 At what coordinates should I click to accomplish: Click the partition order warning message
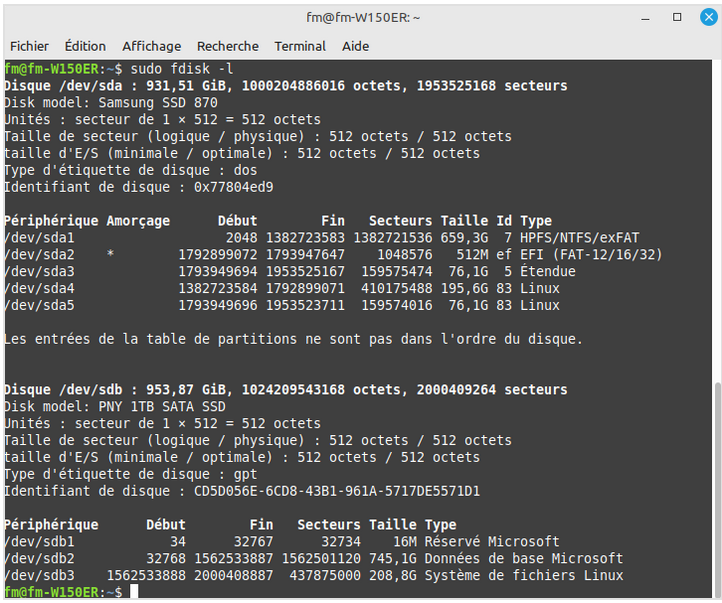pyautogui.click(x=293, y=339)
